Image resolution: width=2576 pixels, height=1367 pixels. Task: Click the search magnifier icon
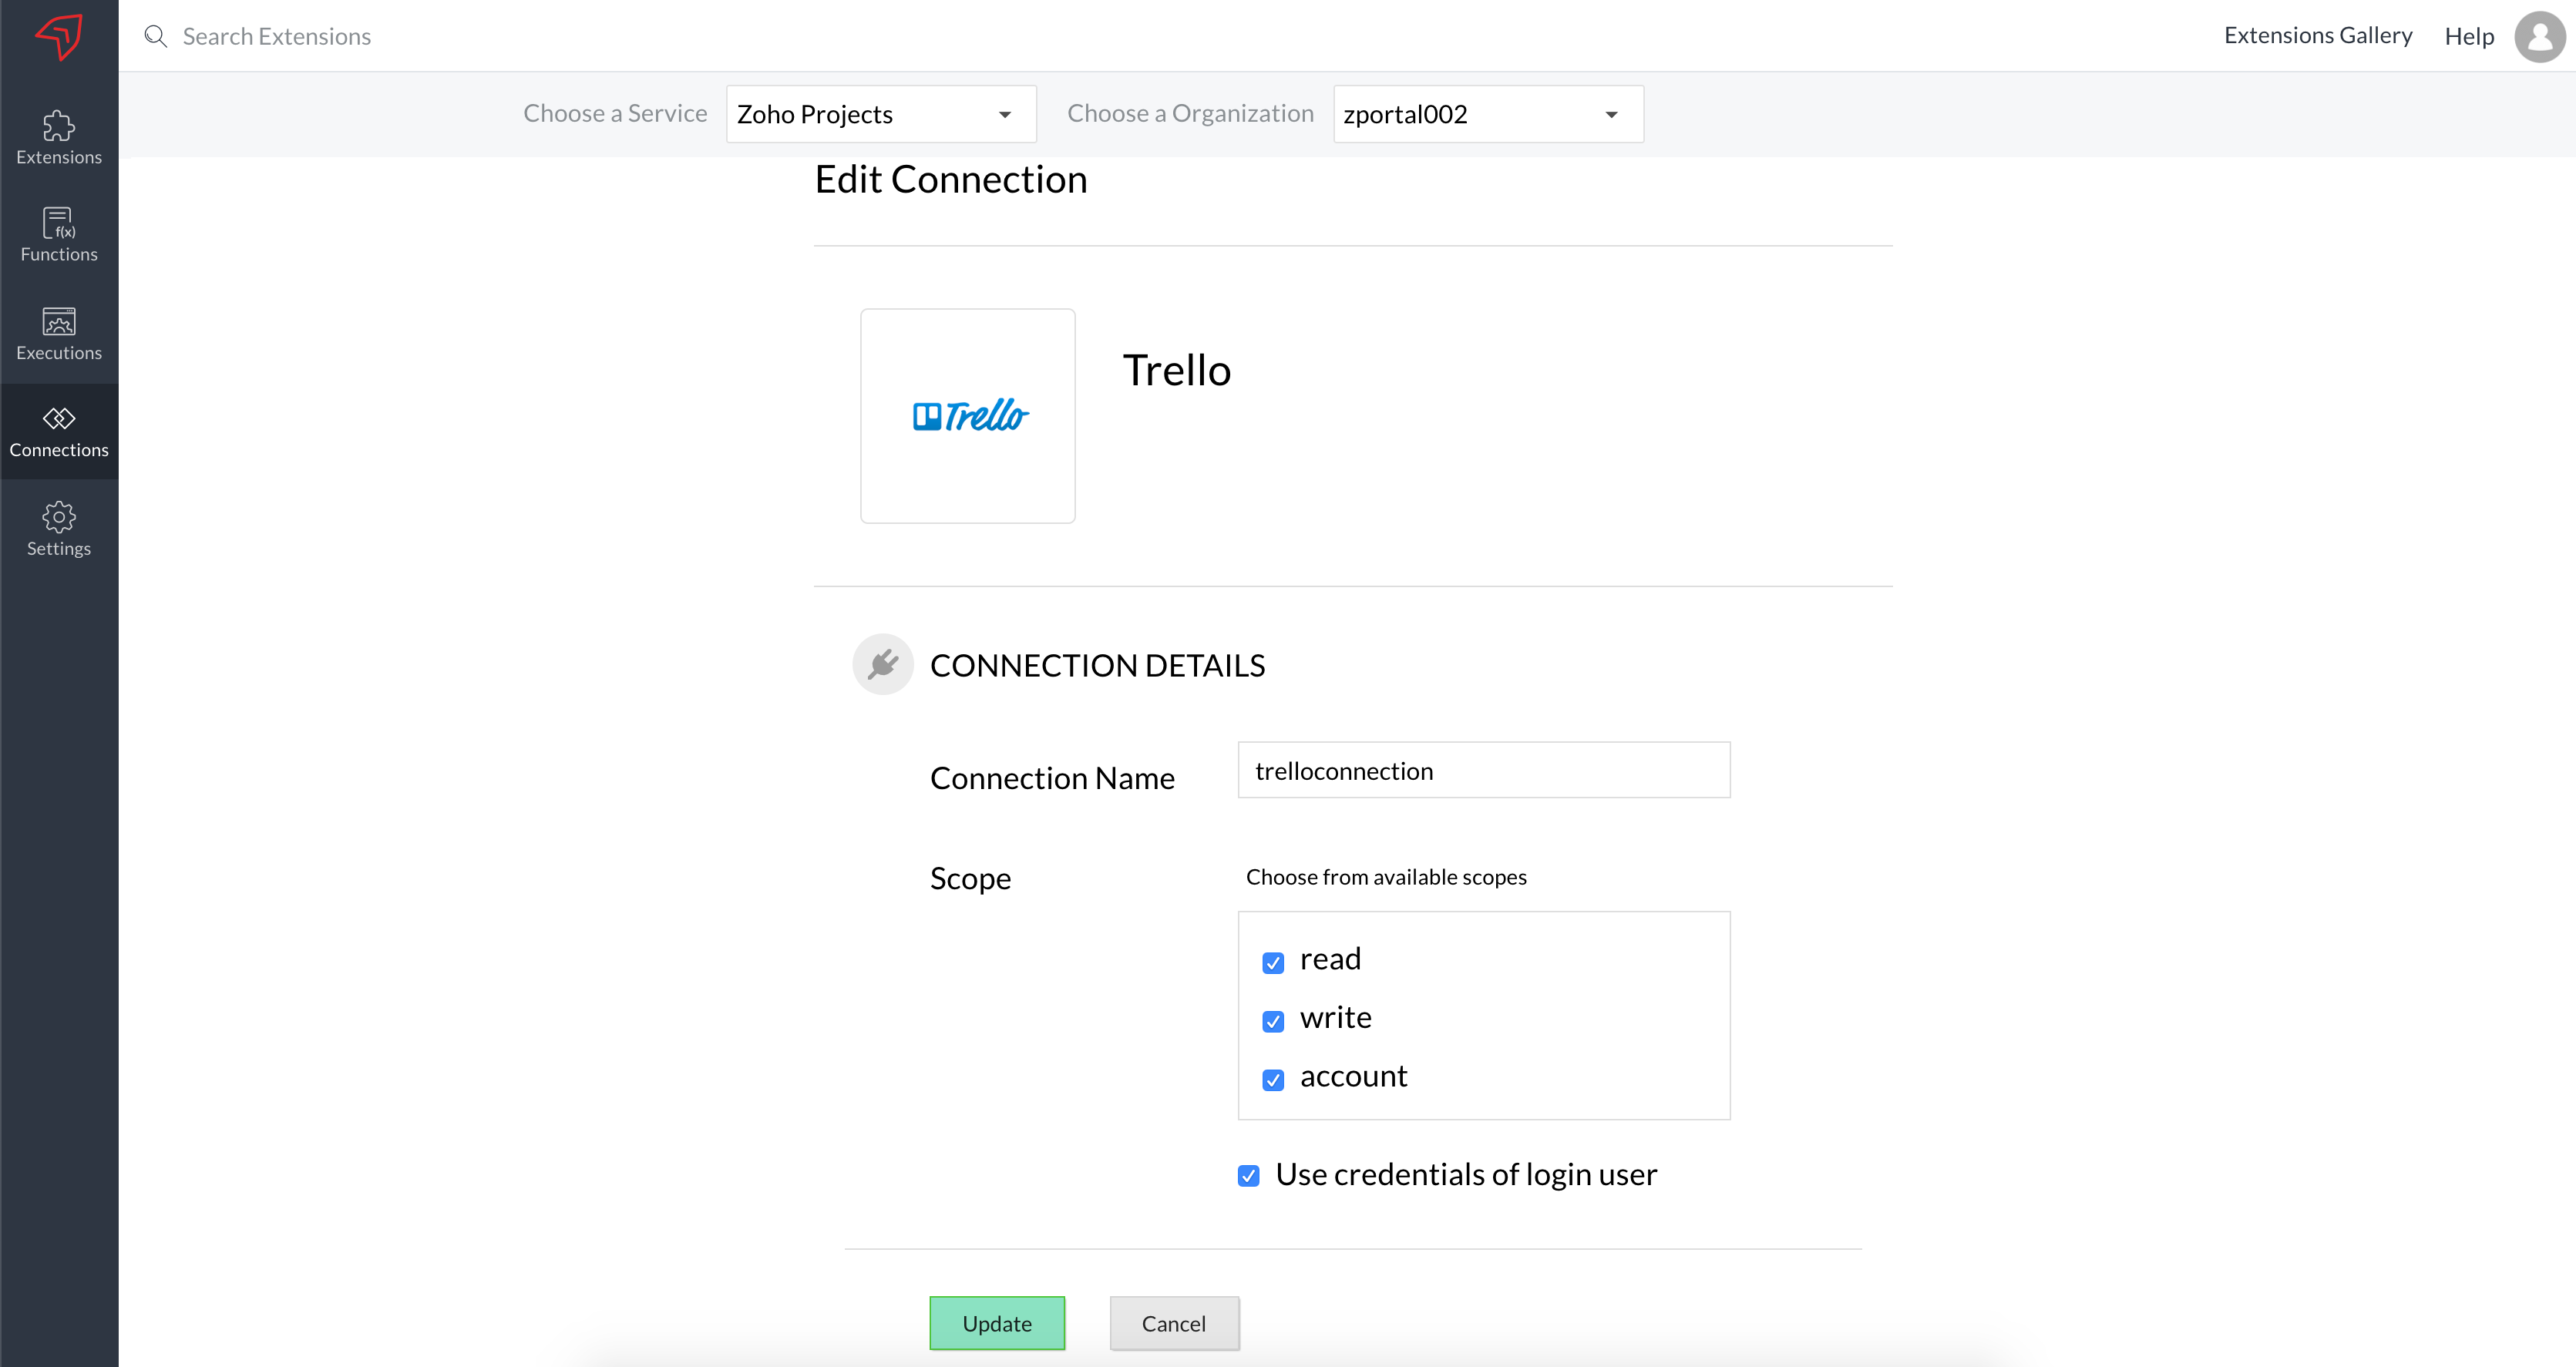156,37
